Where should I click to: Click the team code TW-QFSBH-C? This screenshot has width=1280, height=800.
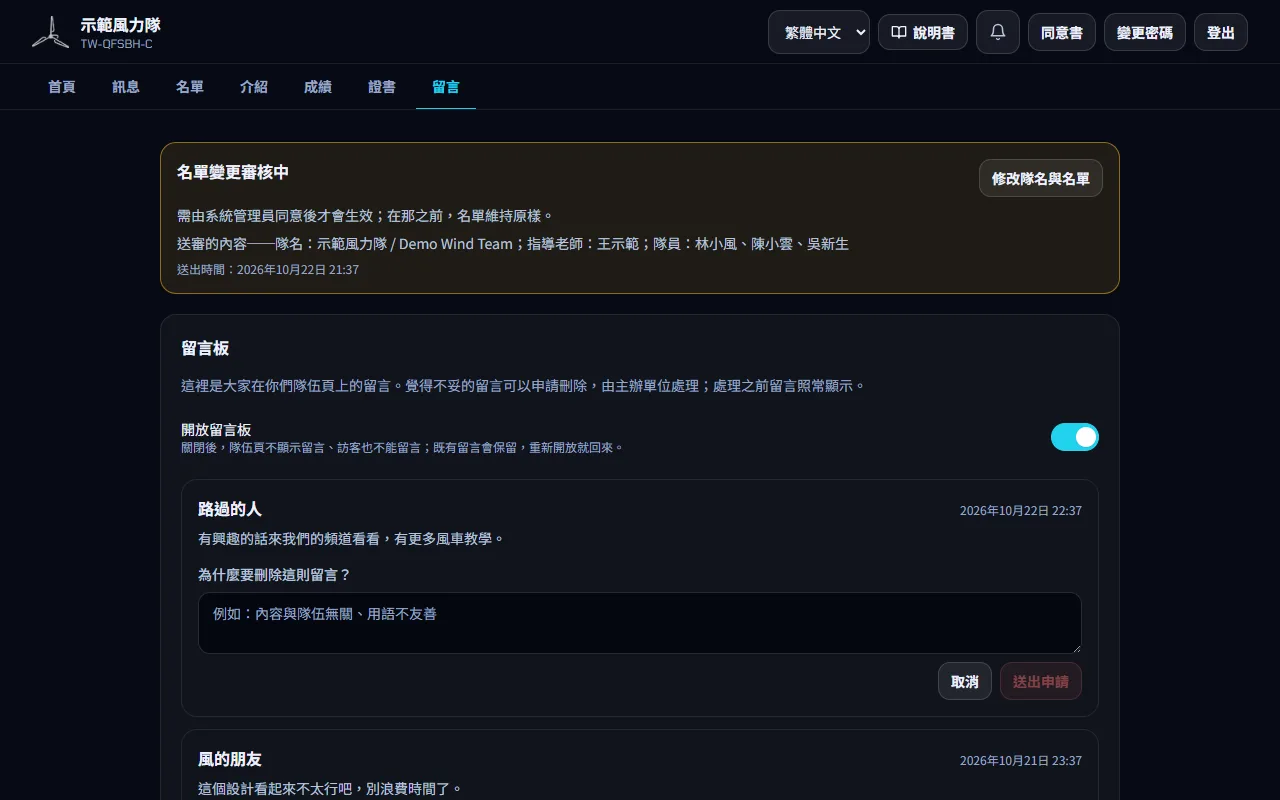click(x=117, y=44)
